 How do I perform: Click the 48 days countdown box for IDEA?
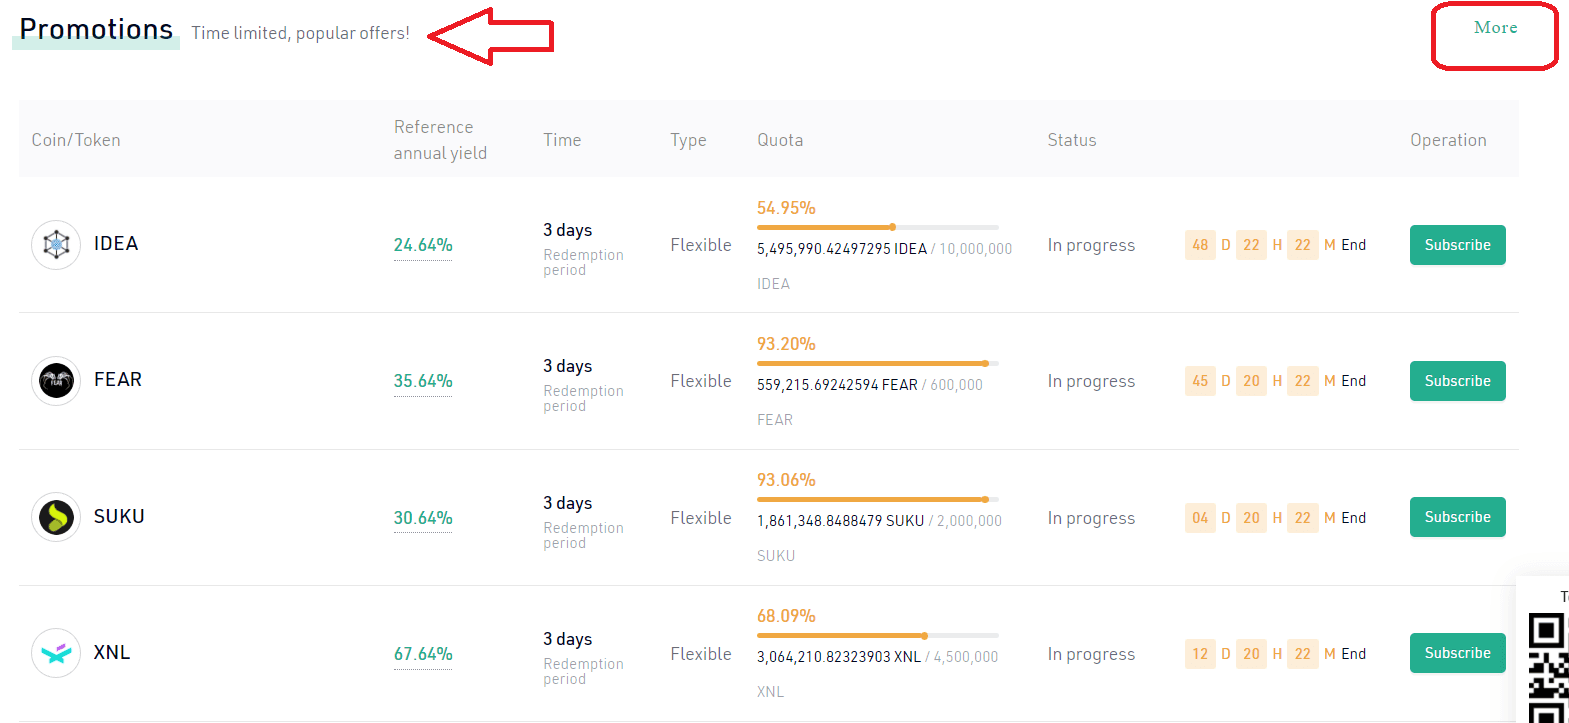(x=1200, y=245)
